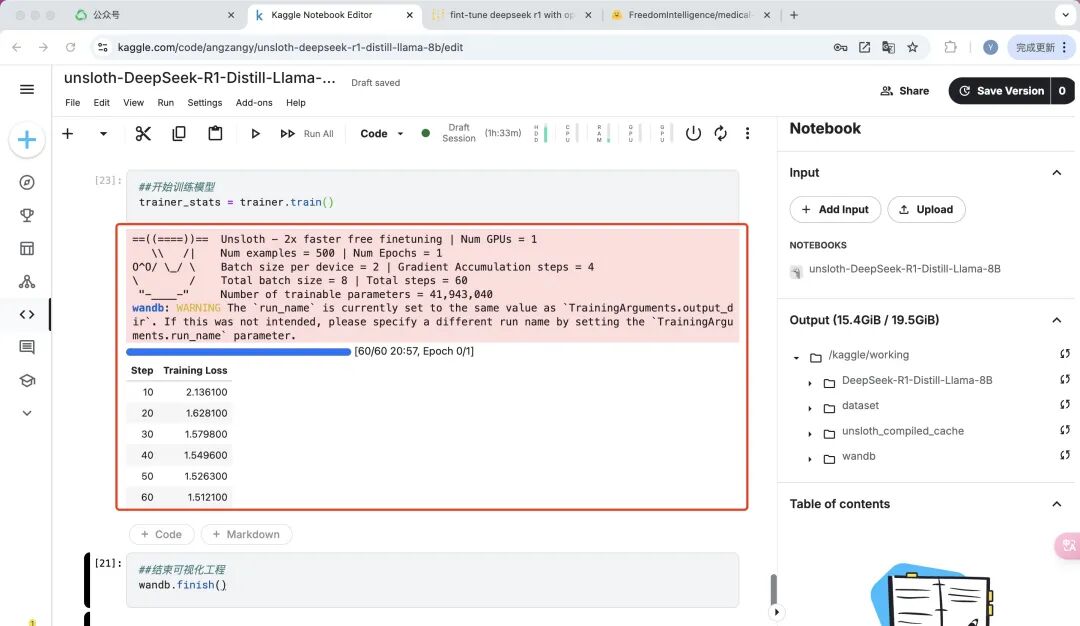Click Run All cells
The image size is (1080, 626).
tap(307, 134)
